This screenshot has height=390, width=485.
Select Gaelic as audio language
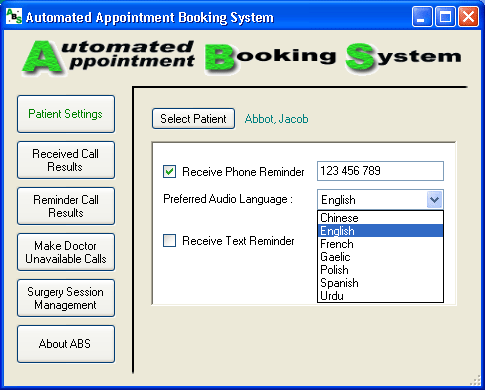380,257
